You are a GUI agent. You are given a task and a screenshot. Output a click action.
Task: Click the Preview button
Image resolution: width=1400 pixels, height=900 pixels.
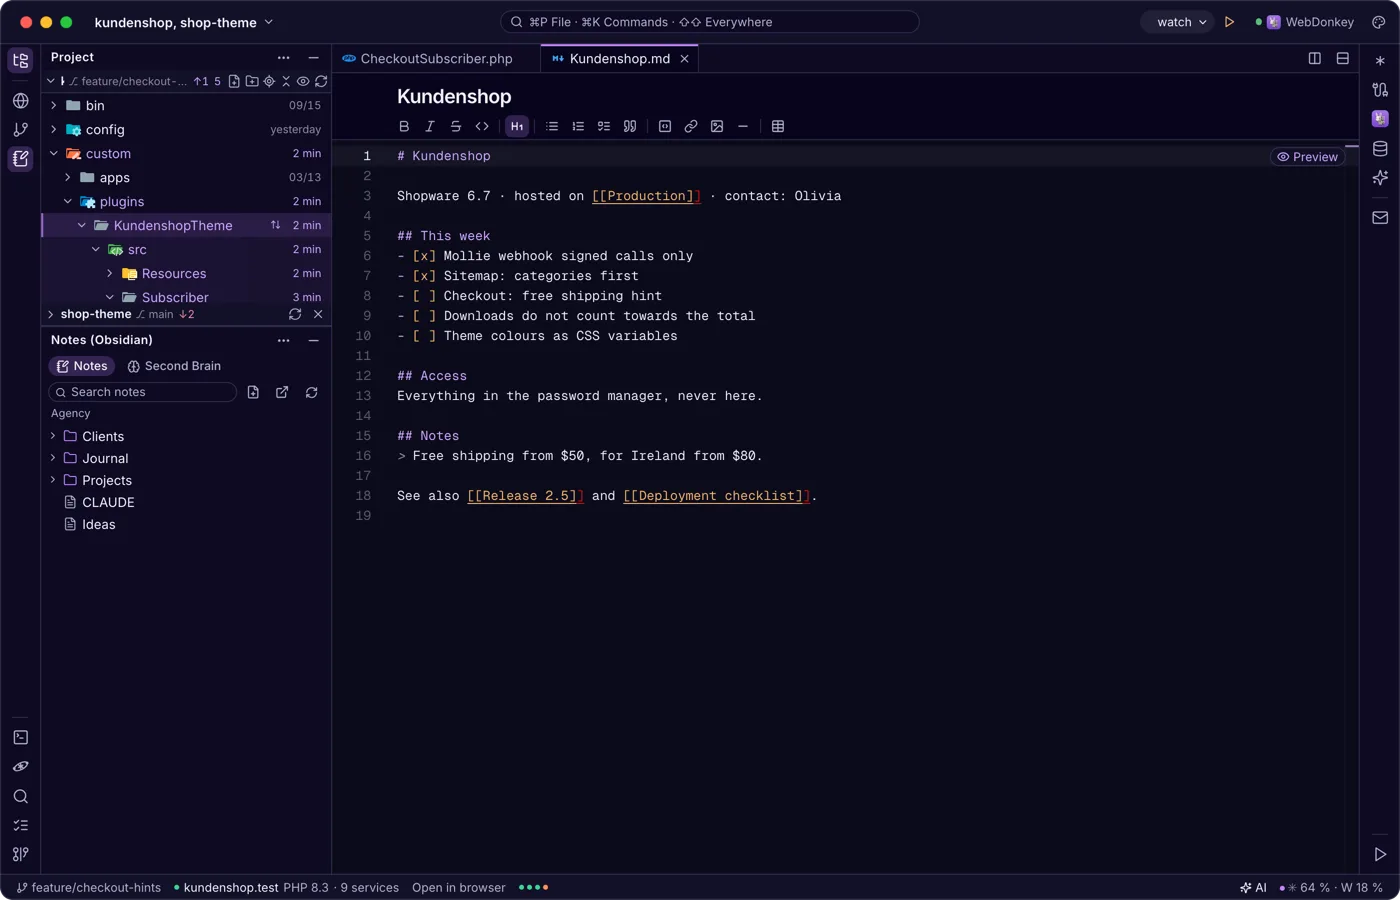click(x=1307, y=157)
